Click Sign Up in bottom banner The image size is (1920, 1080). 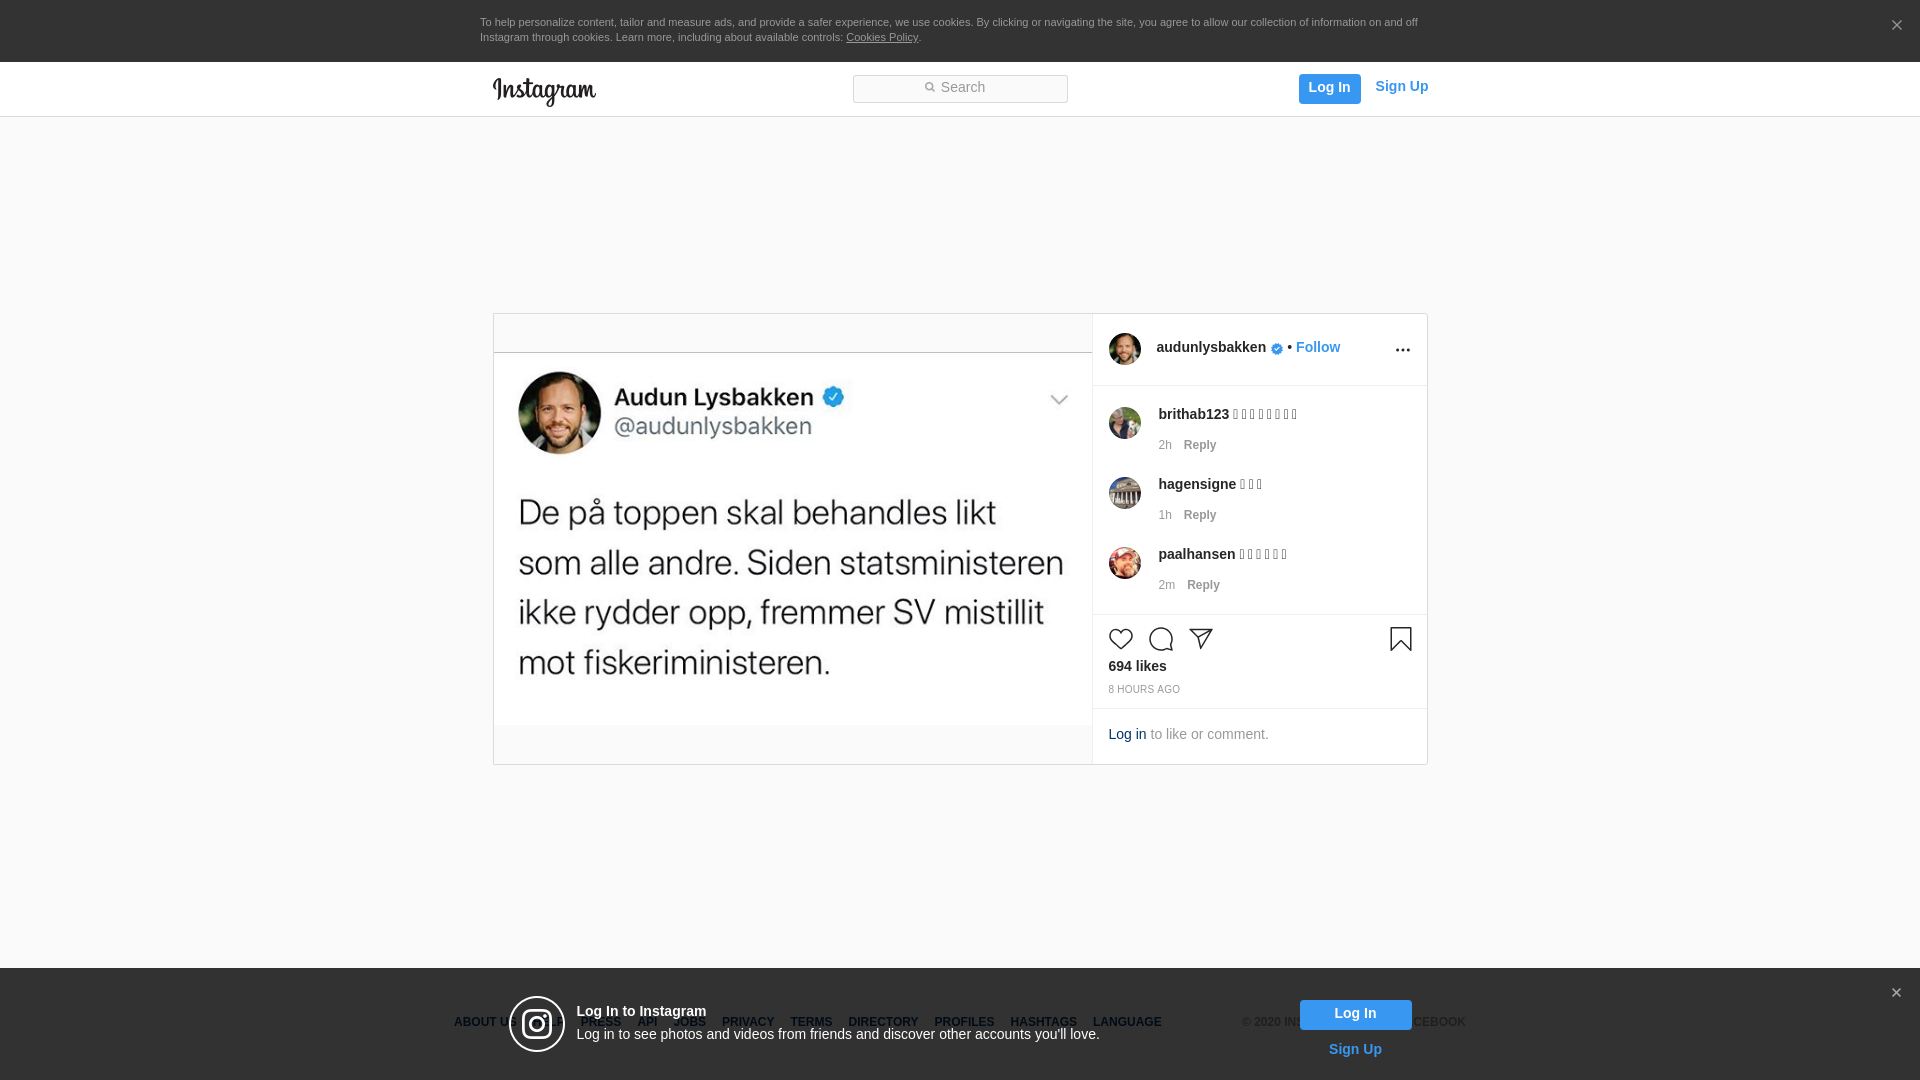tap(1355, 1050)
